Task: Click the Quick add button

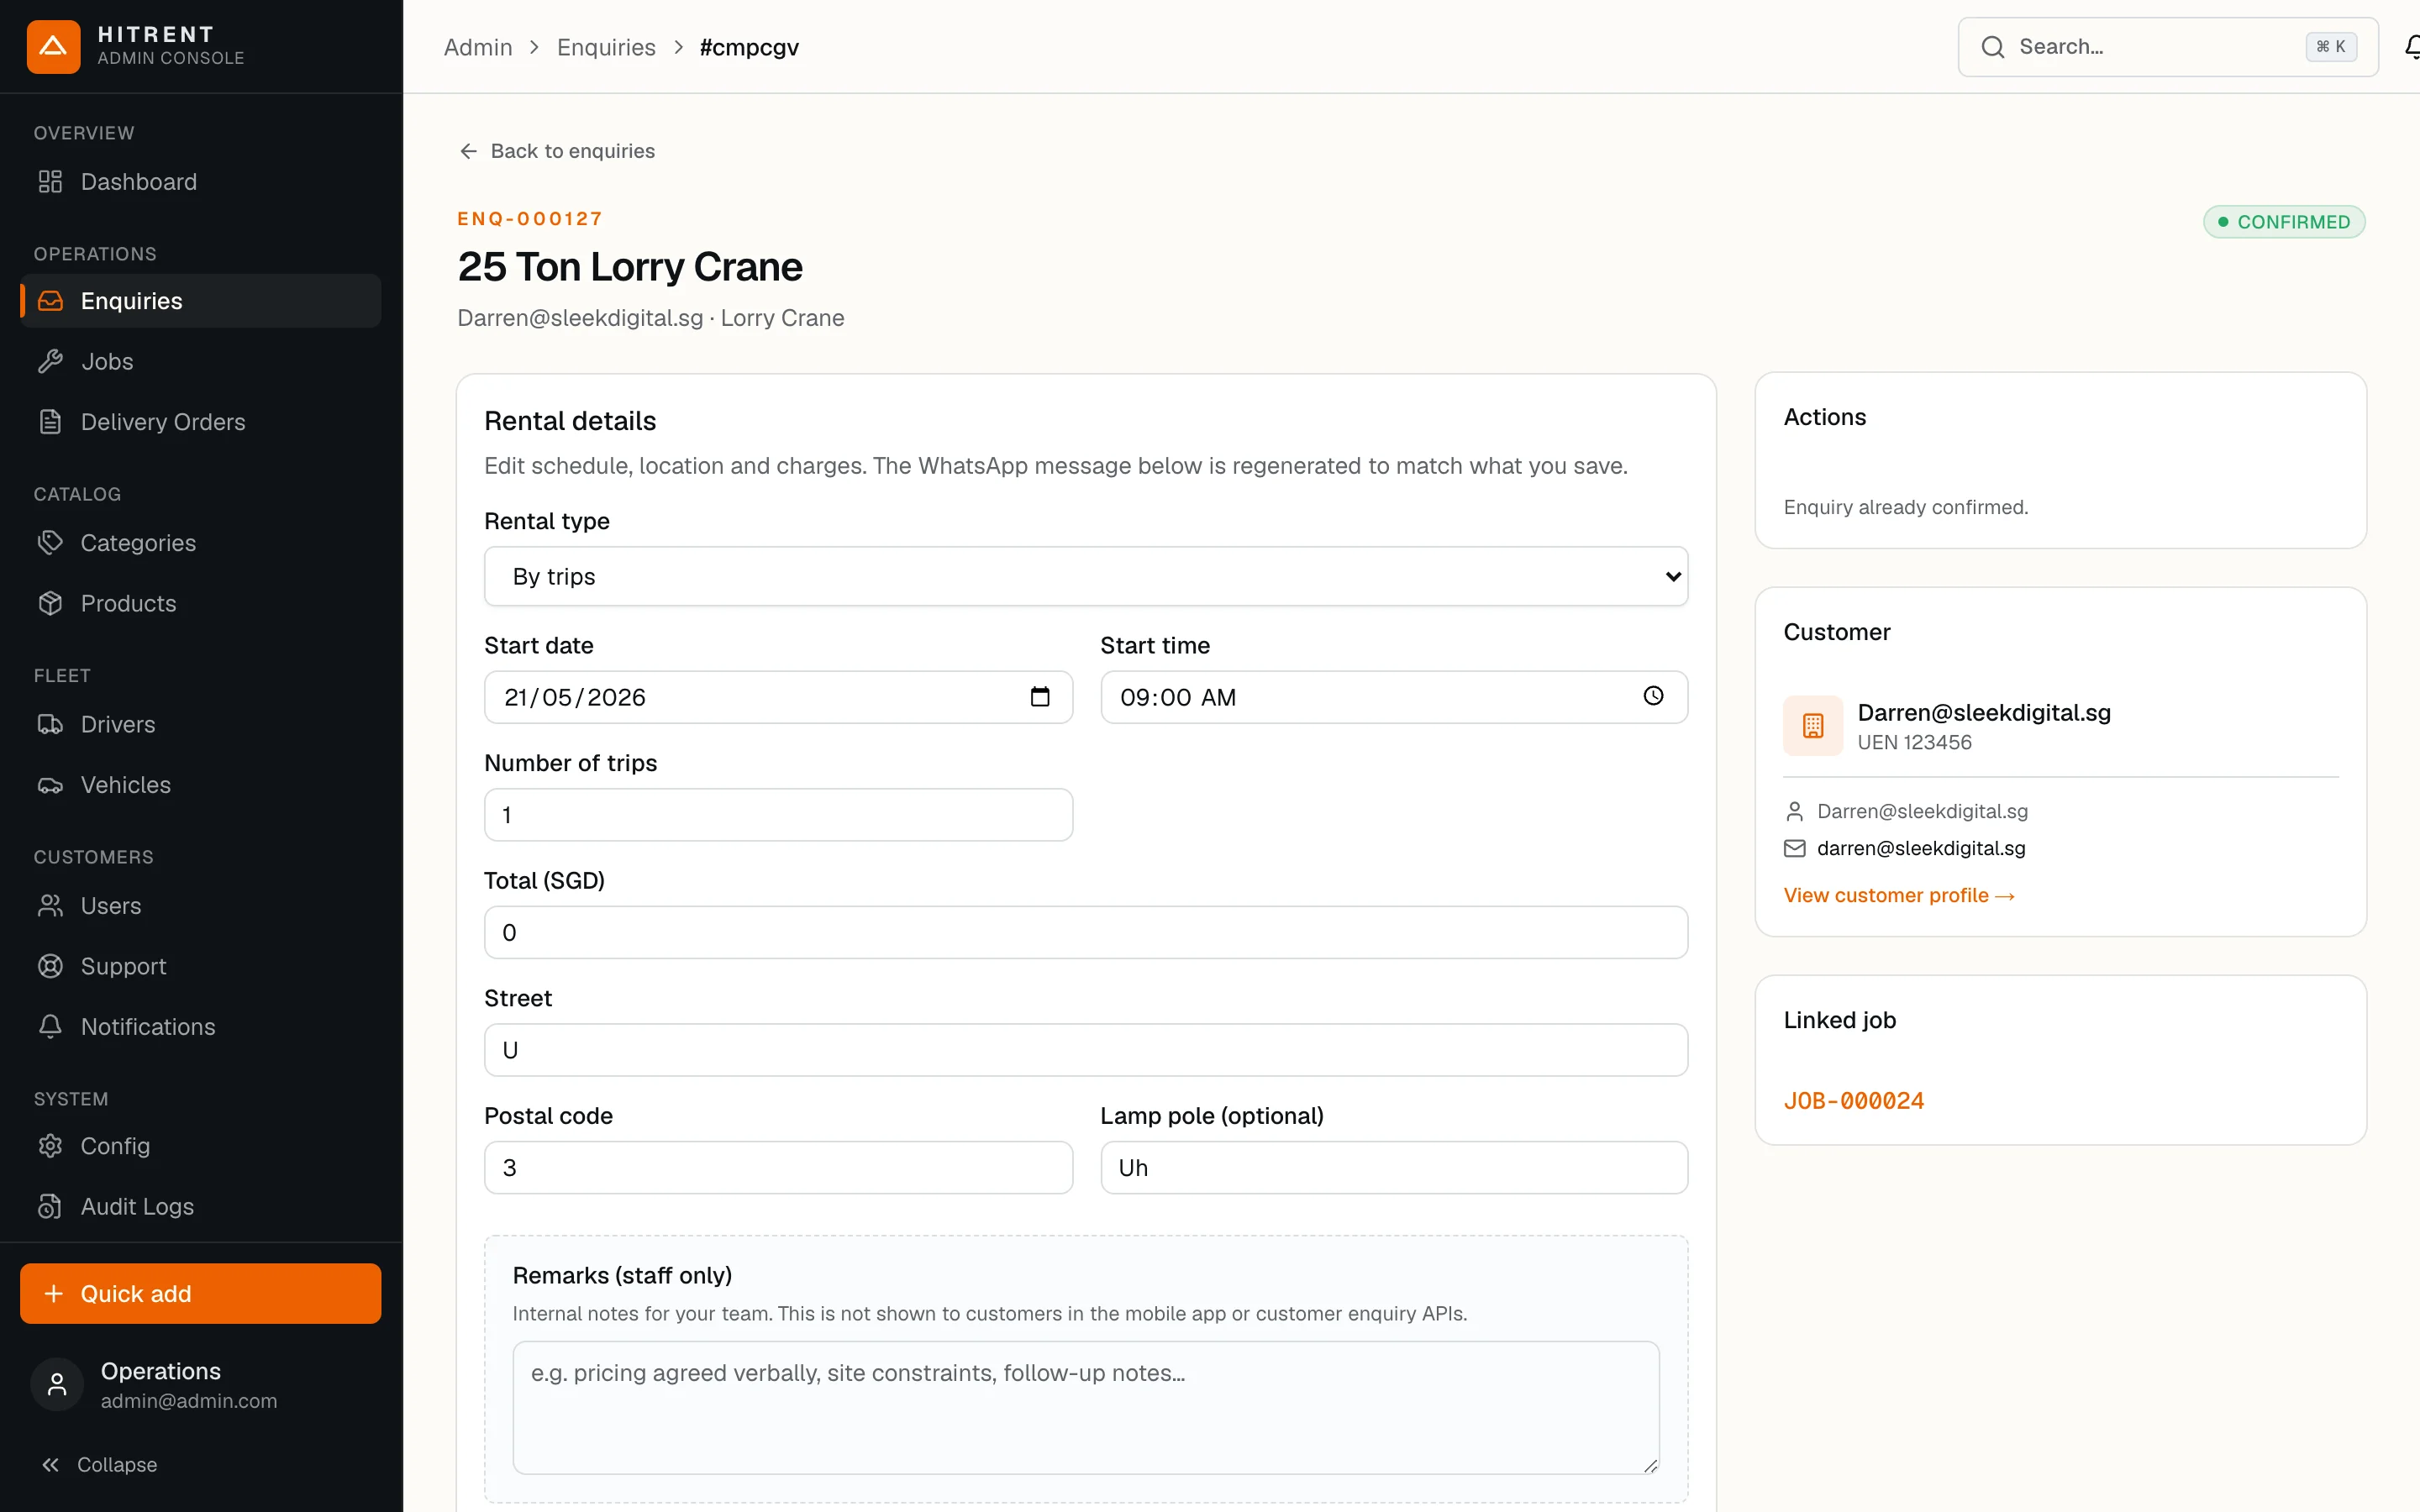Action: [x=200, y=1293]
